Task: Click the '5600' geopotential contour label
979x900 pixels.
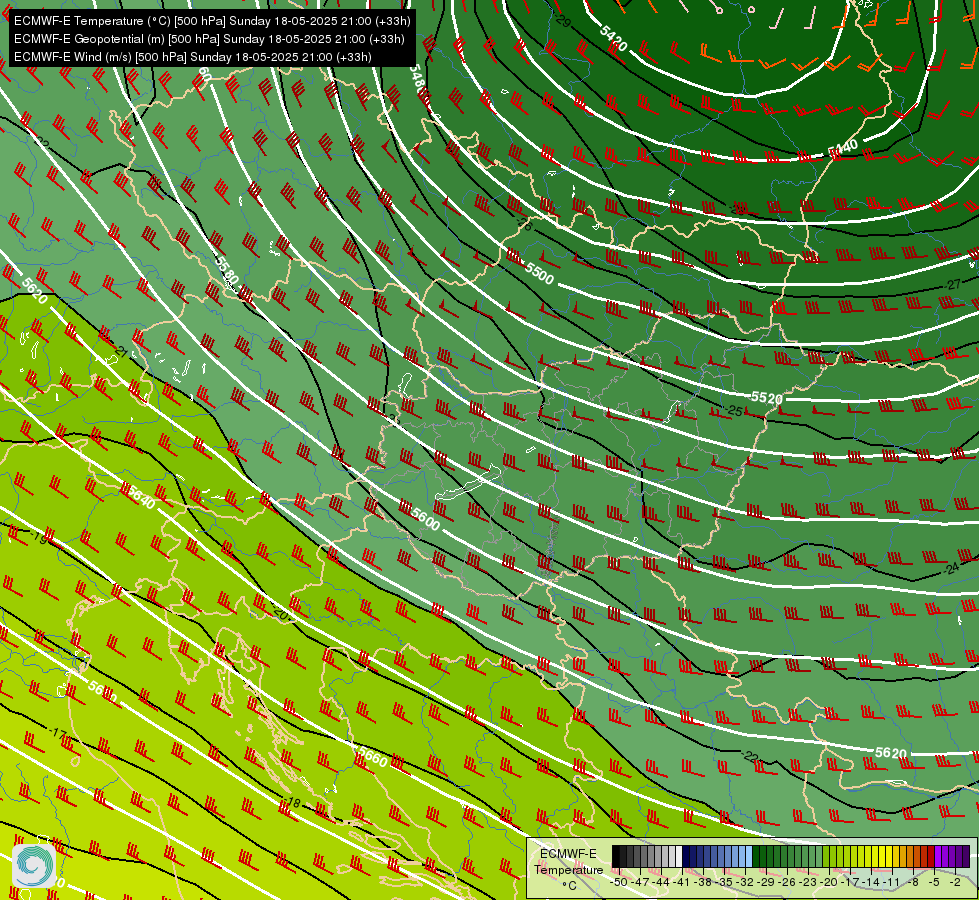Action: point(425,519)
